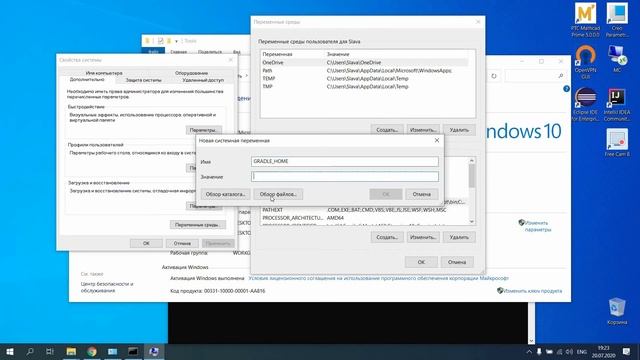
Task: Close the New System Variable dialog
Action: [x=437, y=140]
